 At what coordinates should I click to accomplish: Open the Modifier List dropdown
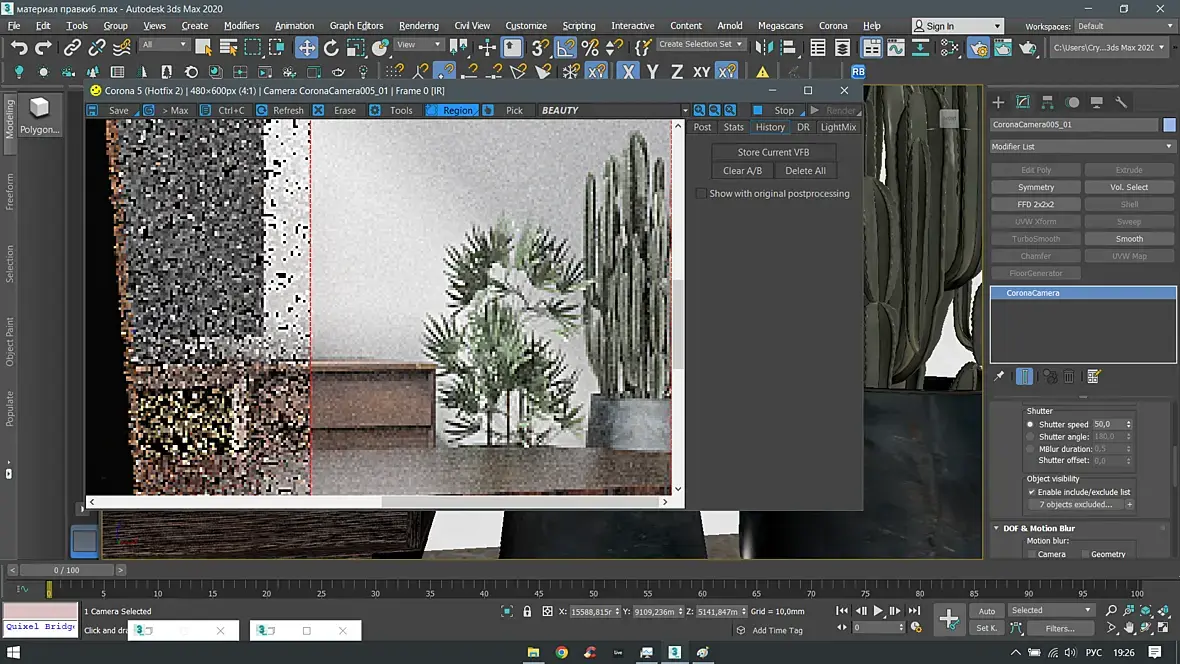coord(1082,146)
